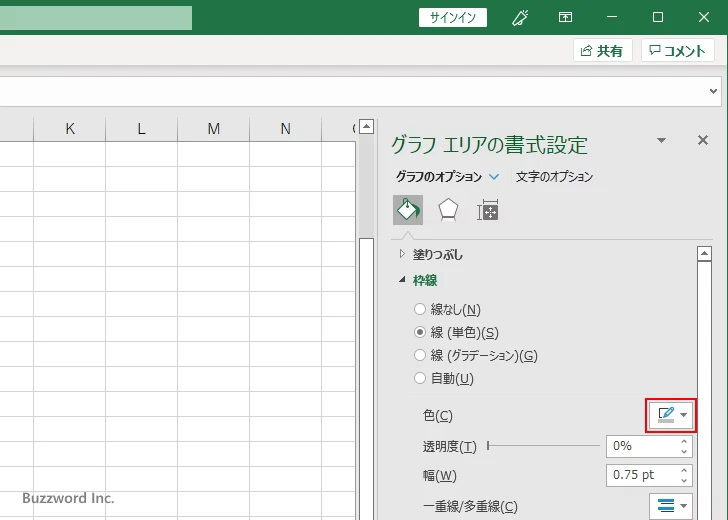Open the 色 outline color picker
Screen dimensions: 728x520
[x=671, y=415]
